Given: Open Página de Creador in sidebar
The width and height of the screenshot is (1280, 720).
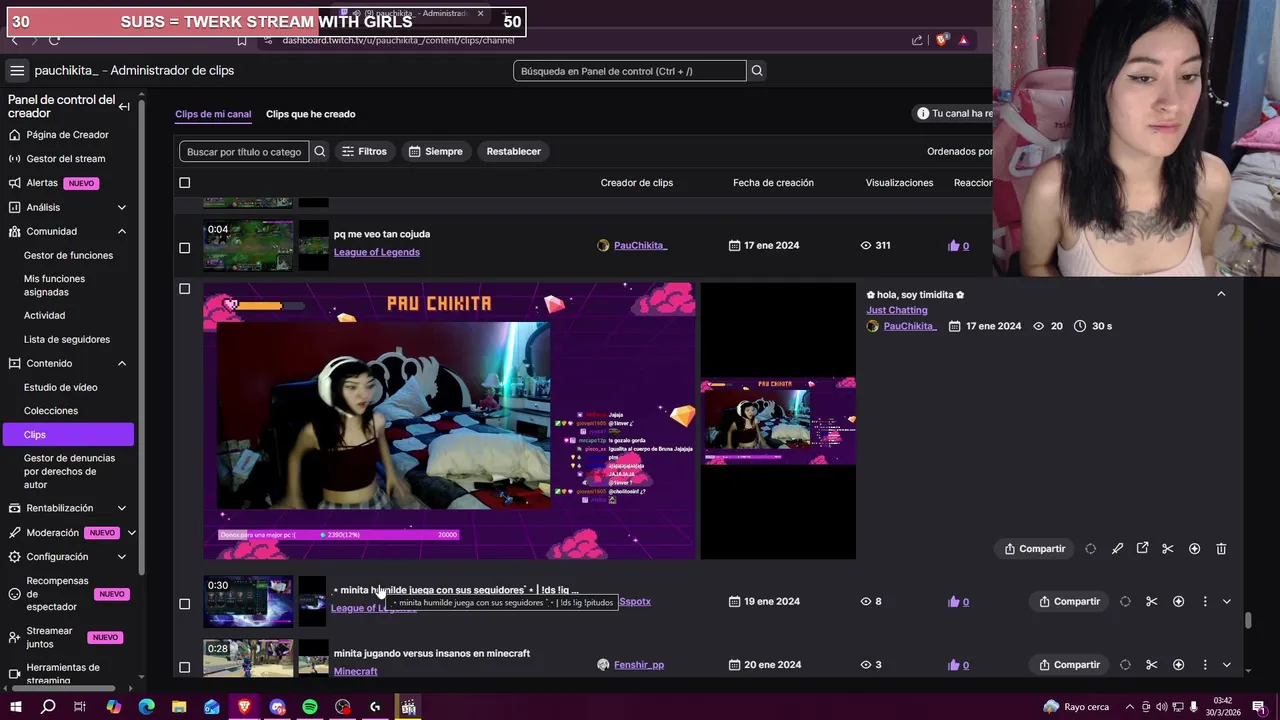Looking at the screenshot, I should coord(67,135).
